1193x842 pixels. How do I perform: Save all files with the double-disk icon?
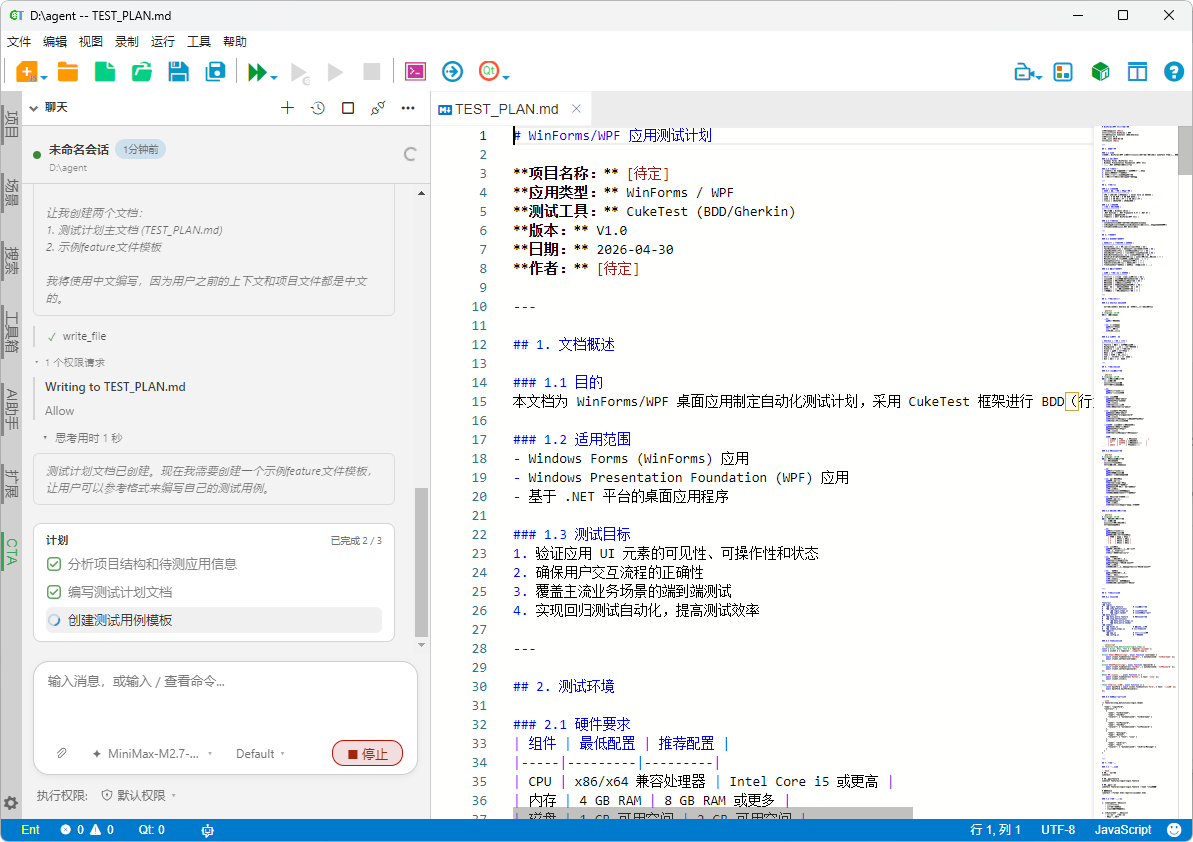(215, 72)
